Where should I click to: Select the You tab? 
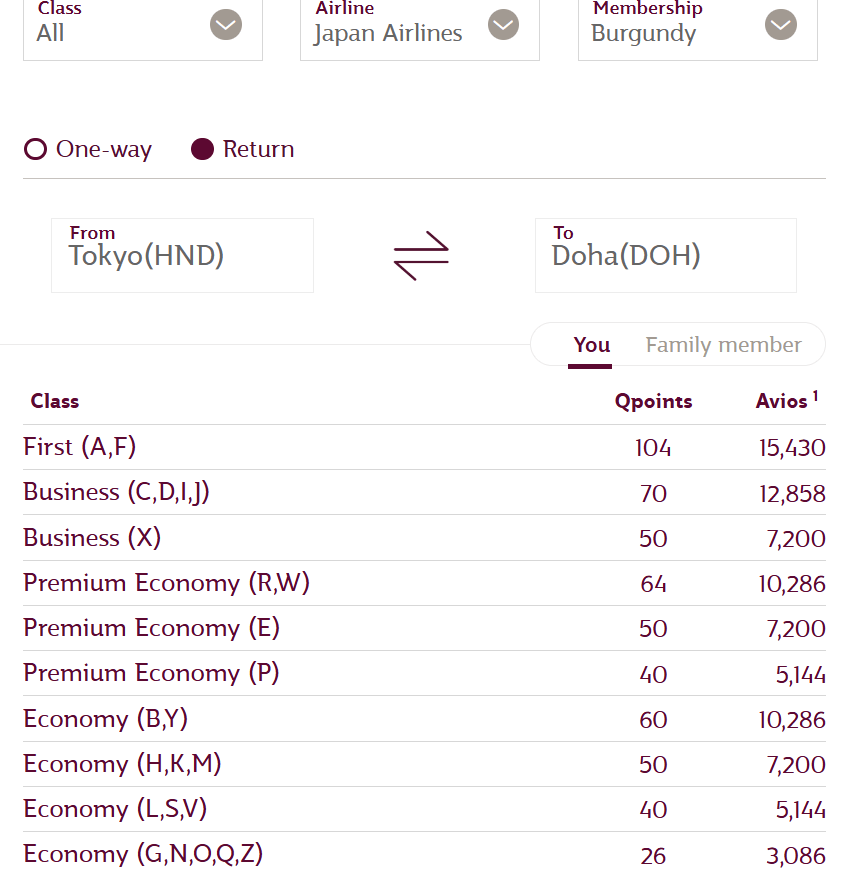[591, 345]
